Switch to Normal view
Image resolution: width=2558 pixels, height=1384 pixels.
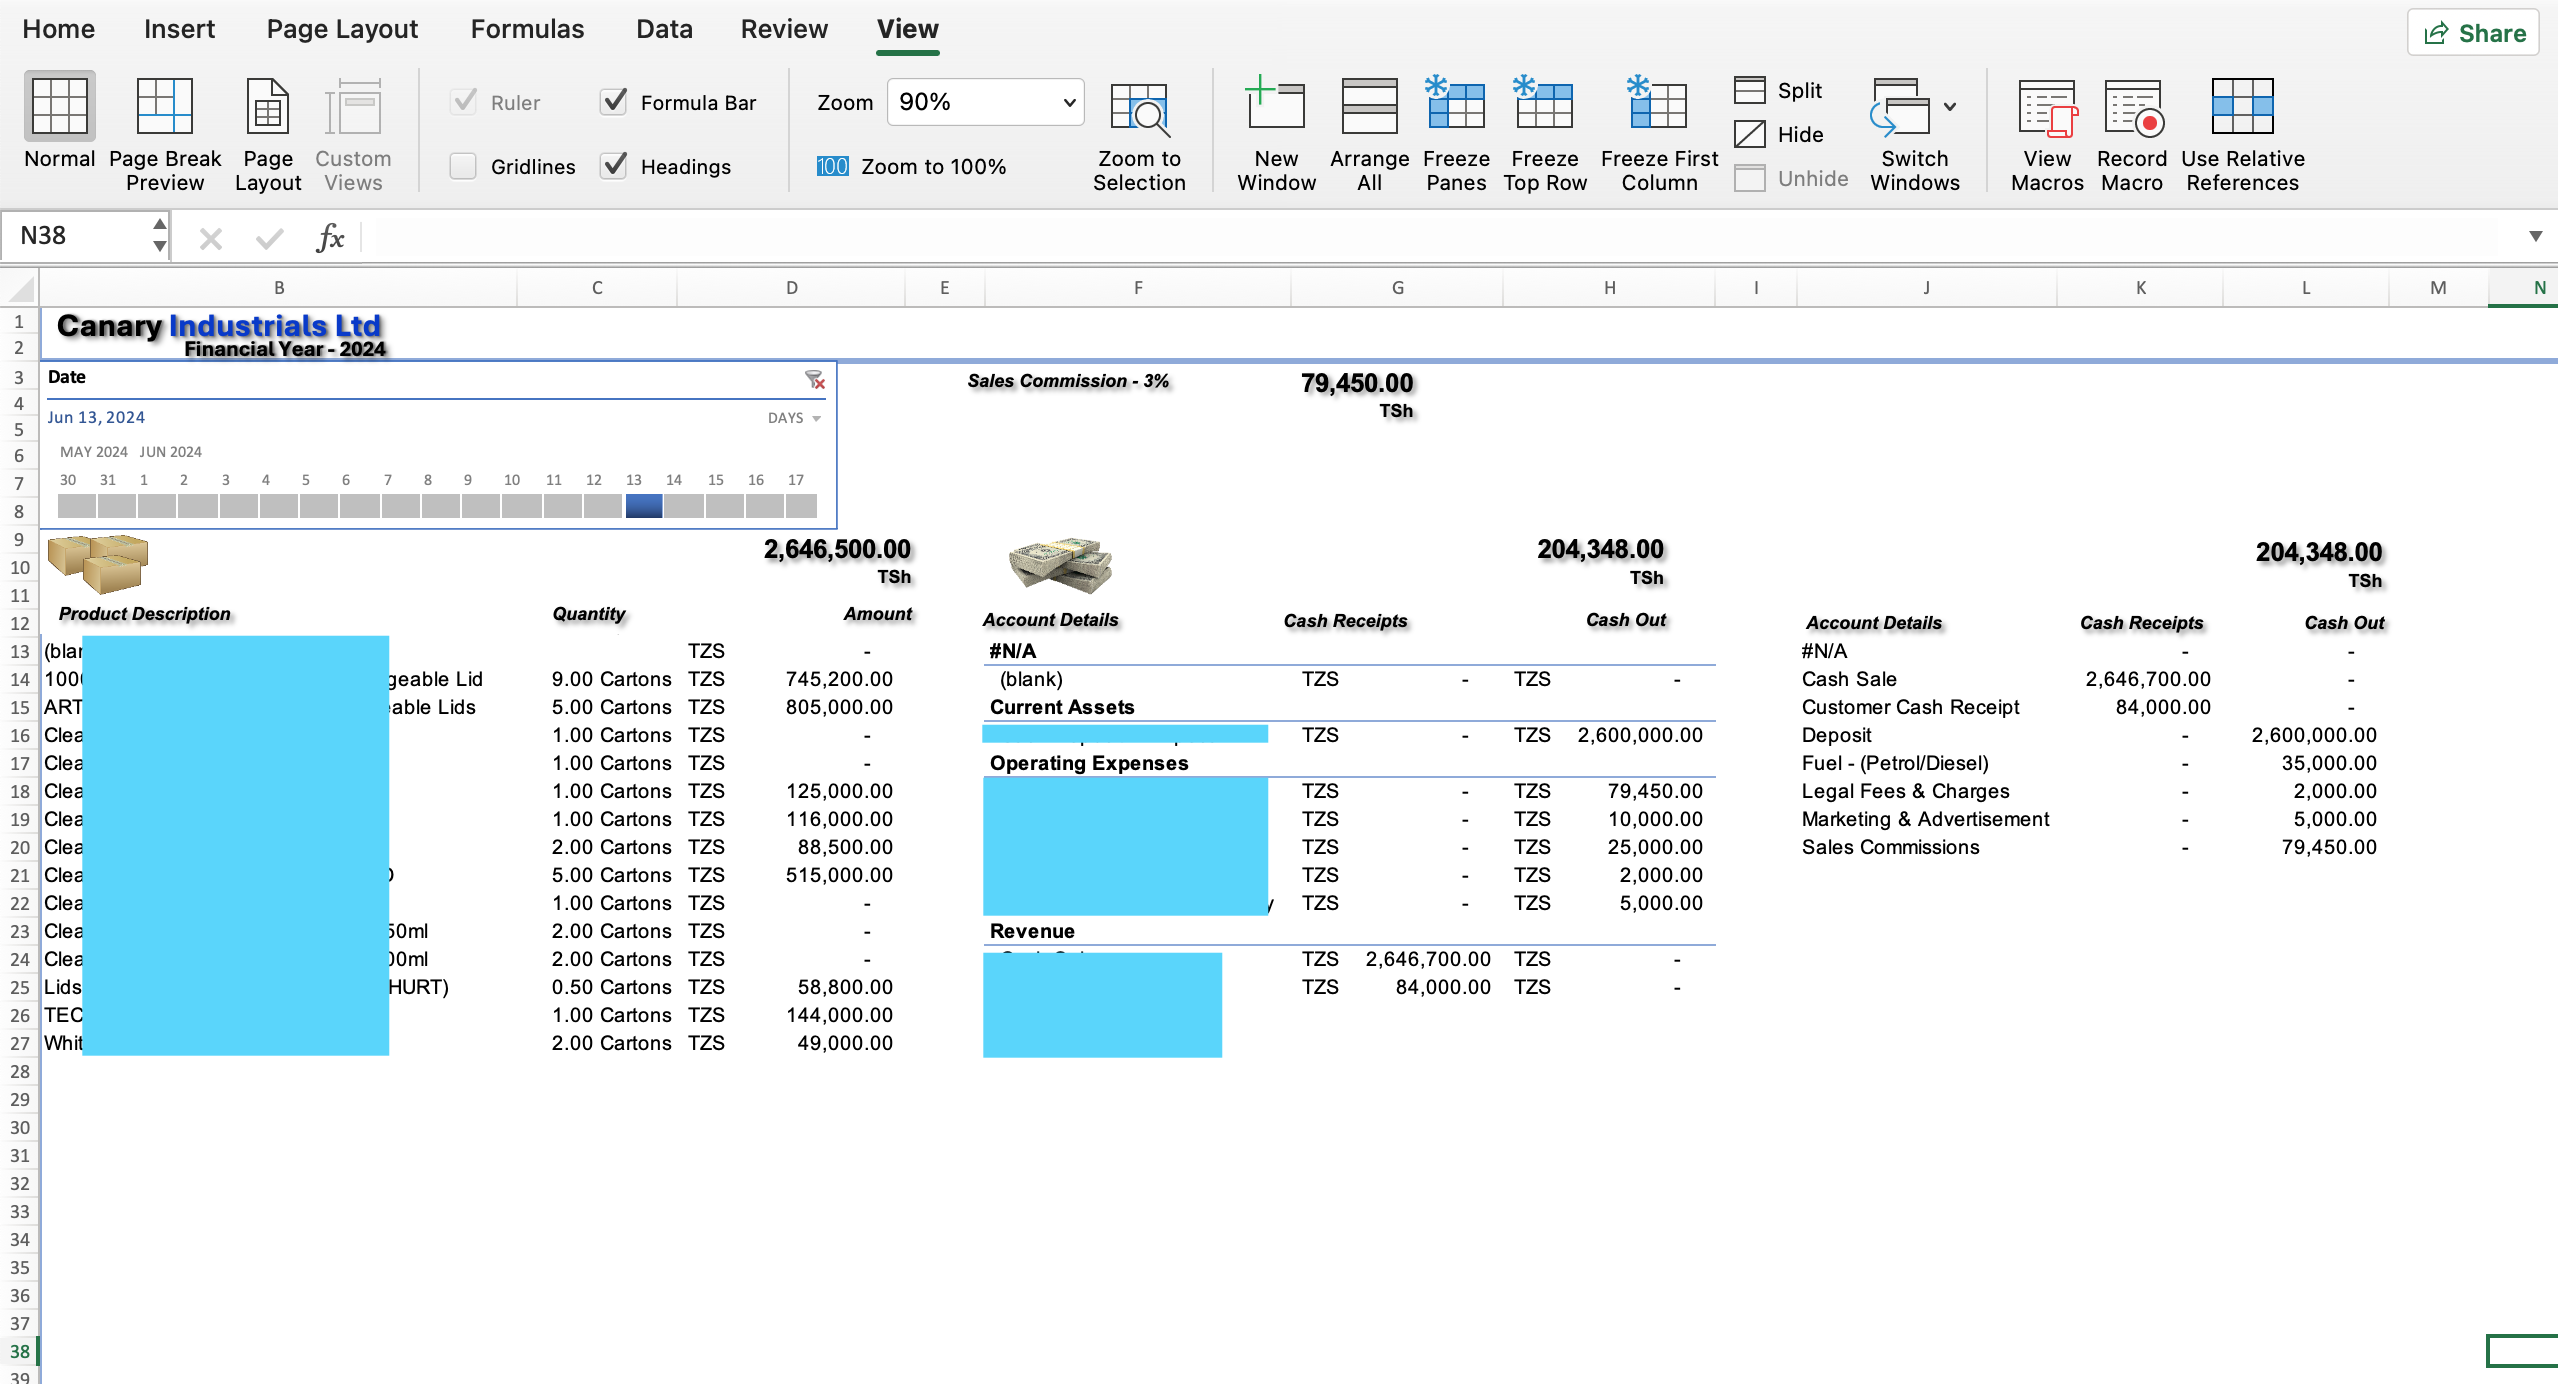58,130
